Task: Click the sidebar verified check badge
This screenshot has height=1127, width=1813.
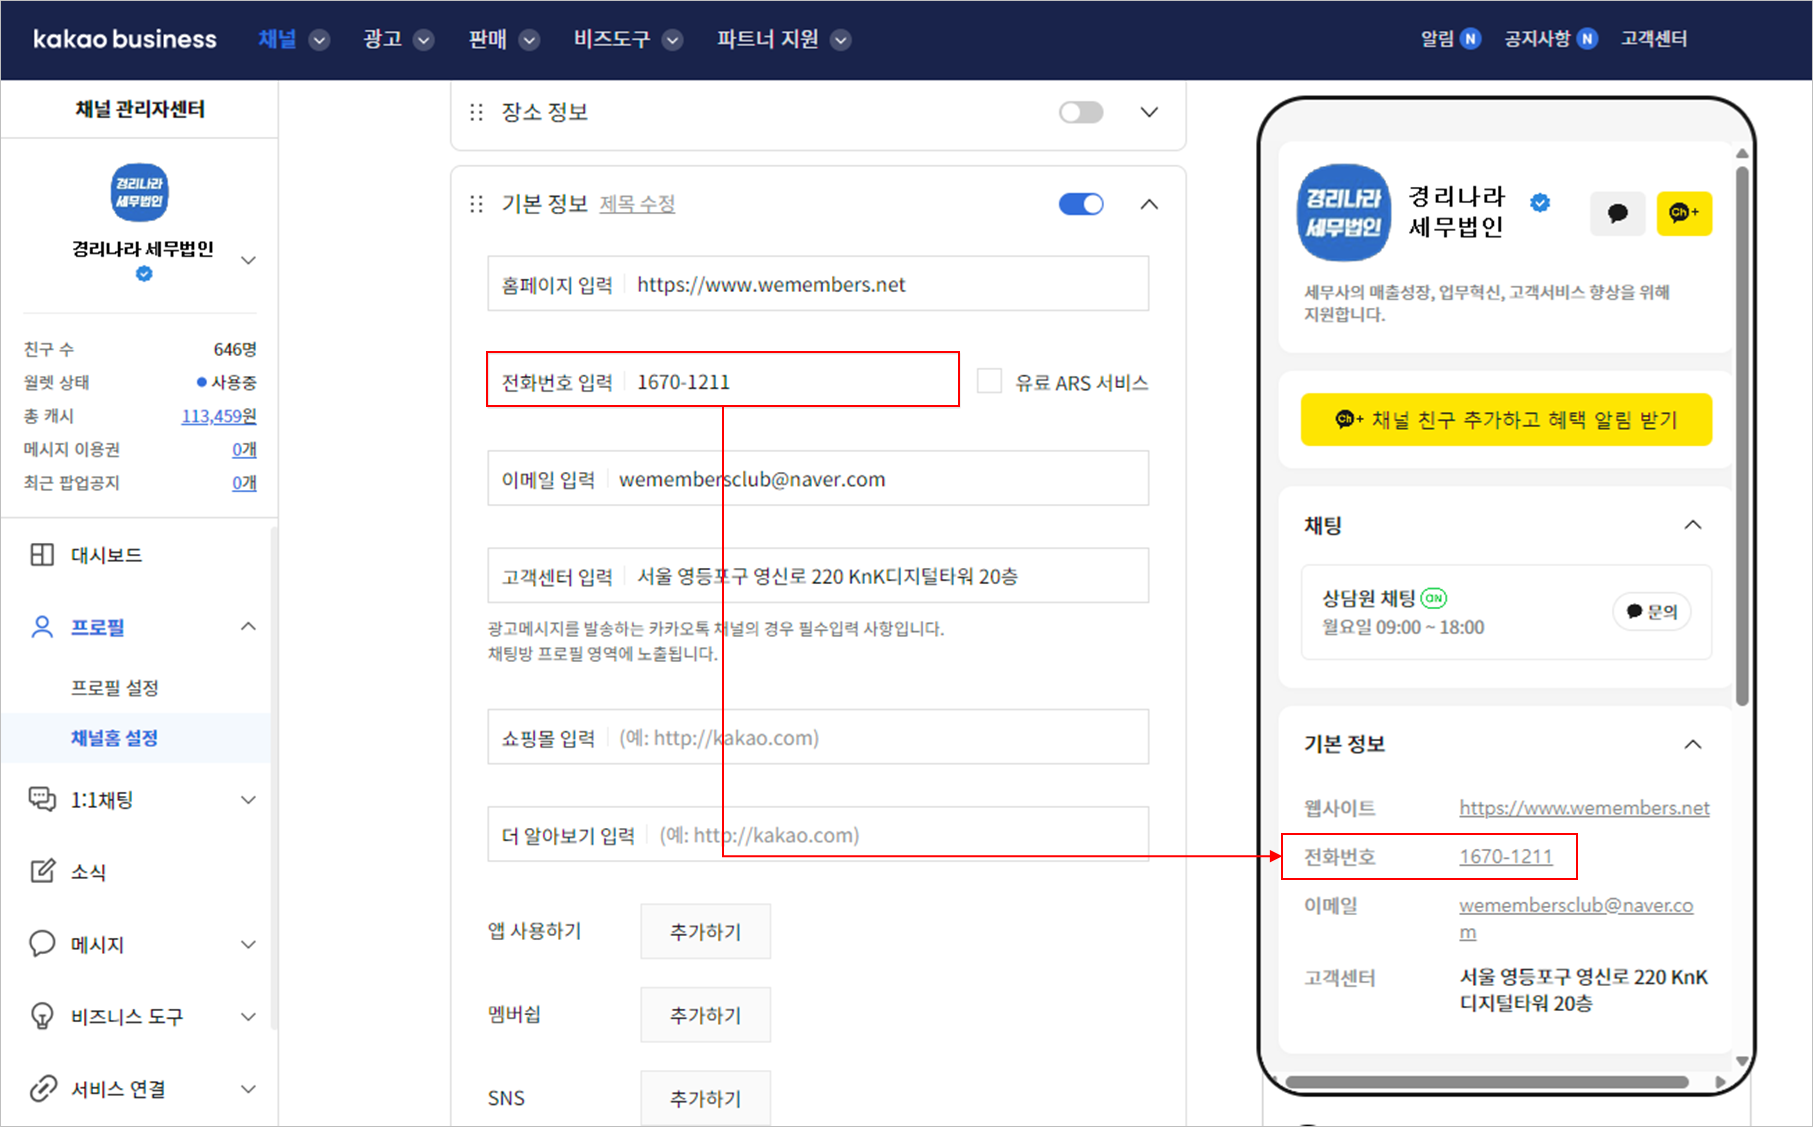Action: click(x=144, y=273)
